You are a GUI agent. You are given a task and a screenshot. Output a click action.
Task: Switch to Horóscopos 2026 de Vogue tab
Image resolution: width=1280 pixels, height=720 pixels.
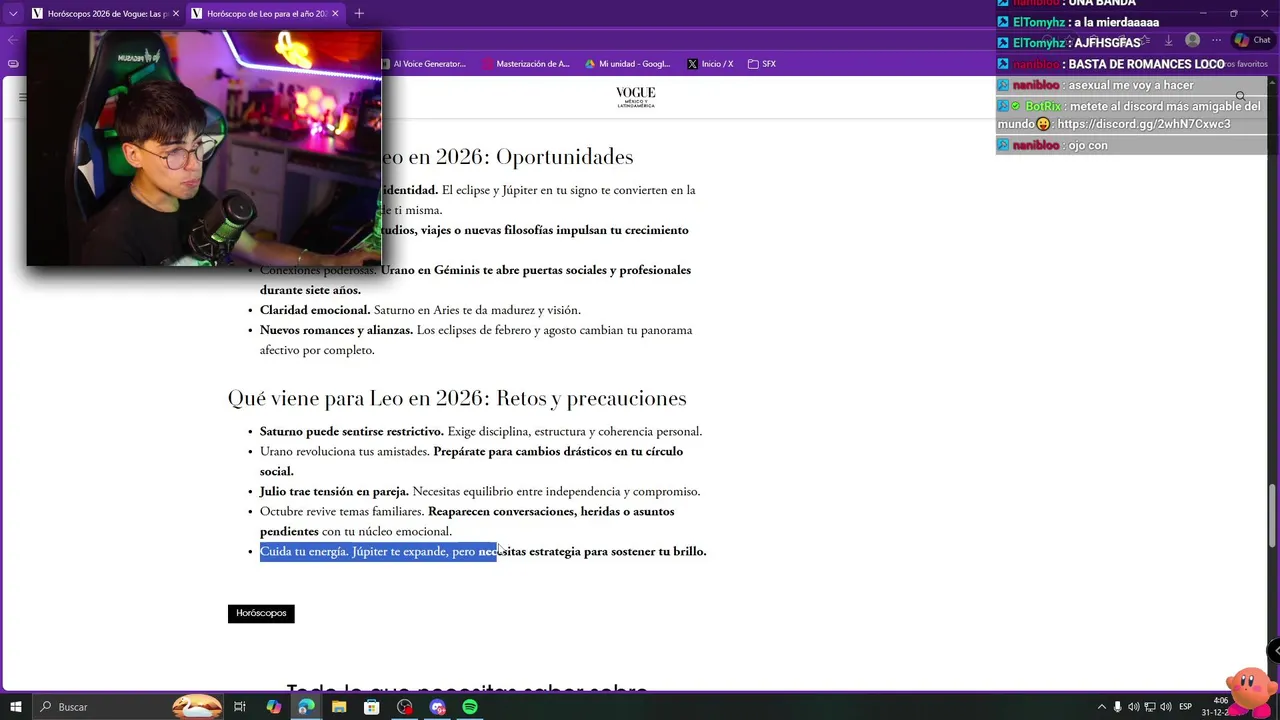click(105, 14)
